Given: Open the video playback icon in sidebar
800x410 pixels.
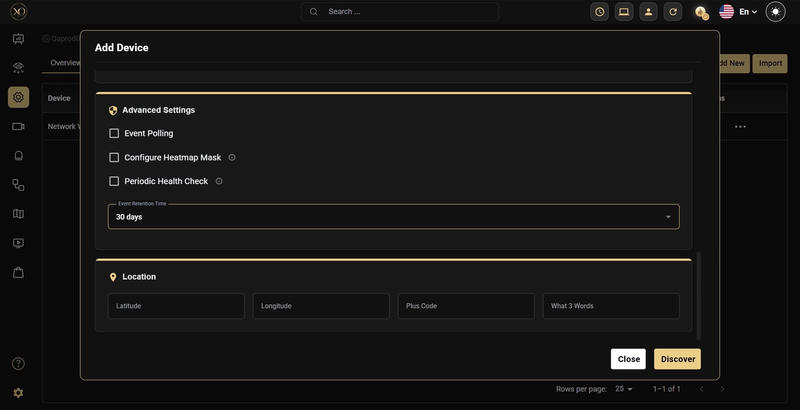Looking at the screenshot, I should click(18, 243).
